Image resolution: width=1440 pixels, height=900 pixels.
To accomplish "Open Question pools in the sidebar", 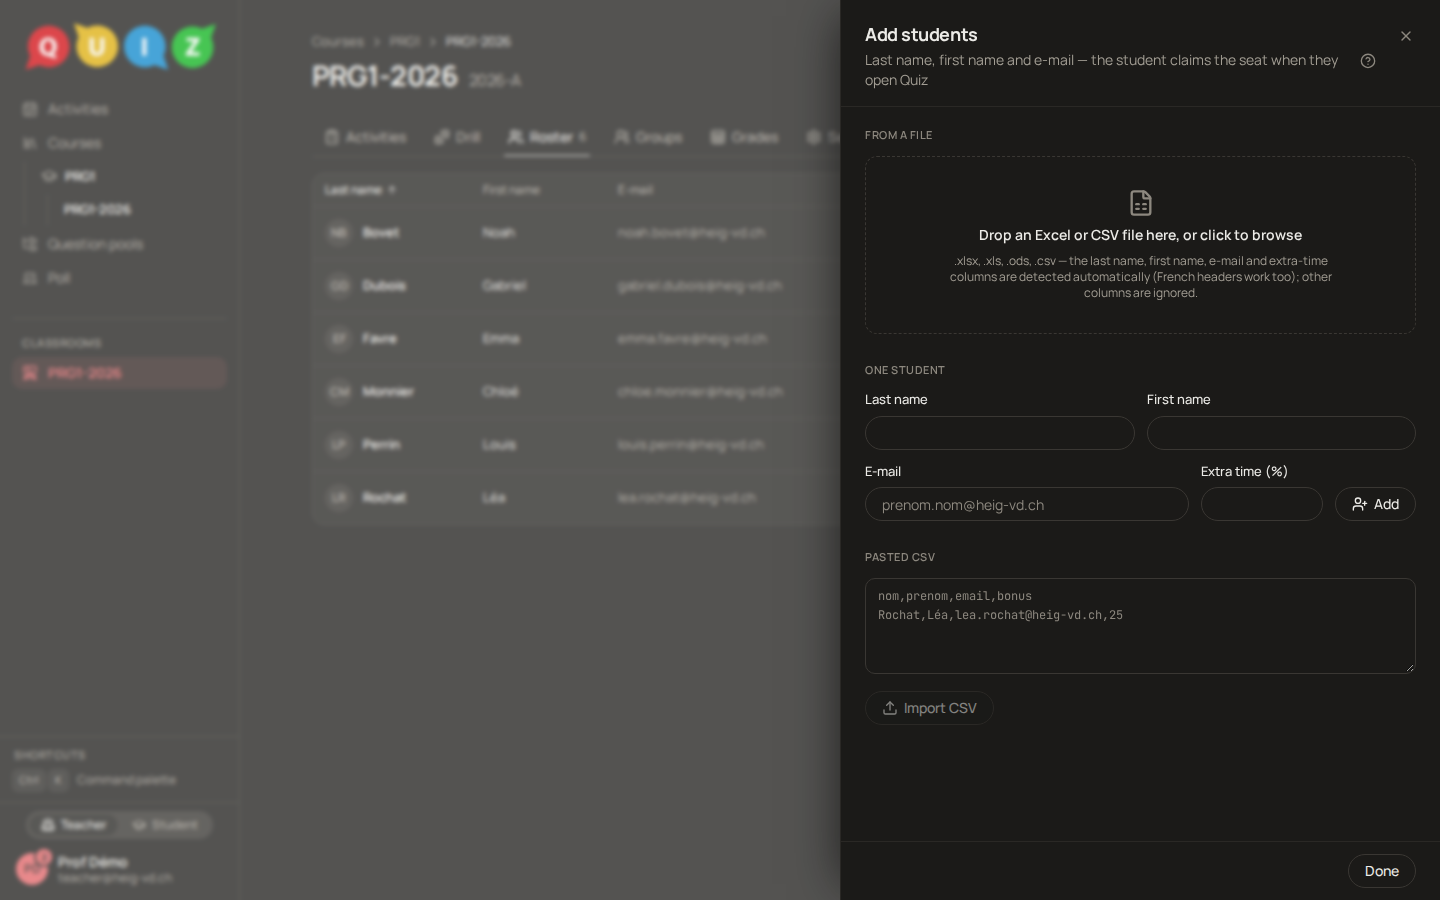I will coord(120,244).
